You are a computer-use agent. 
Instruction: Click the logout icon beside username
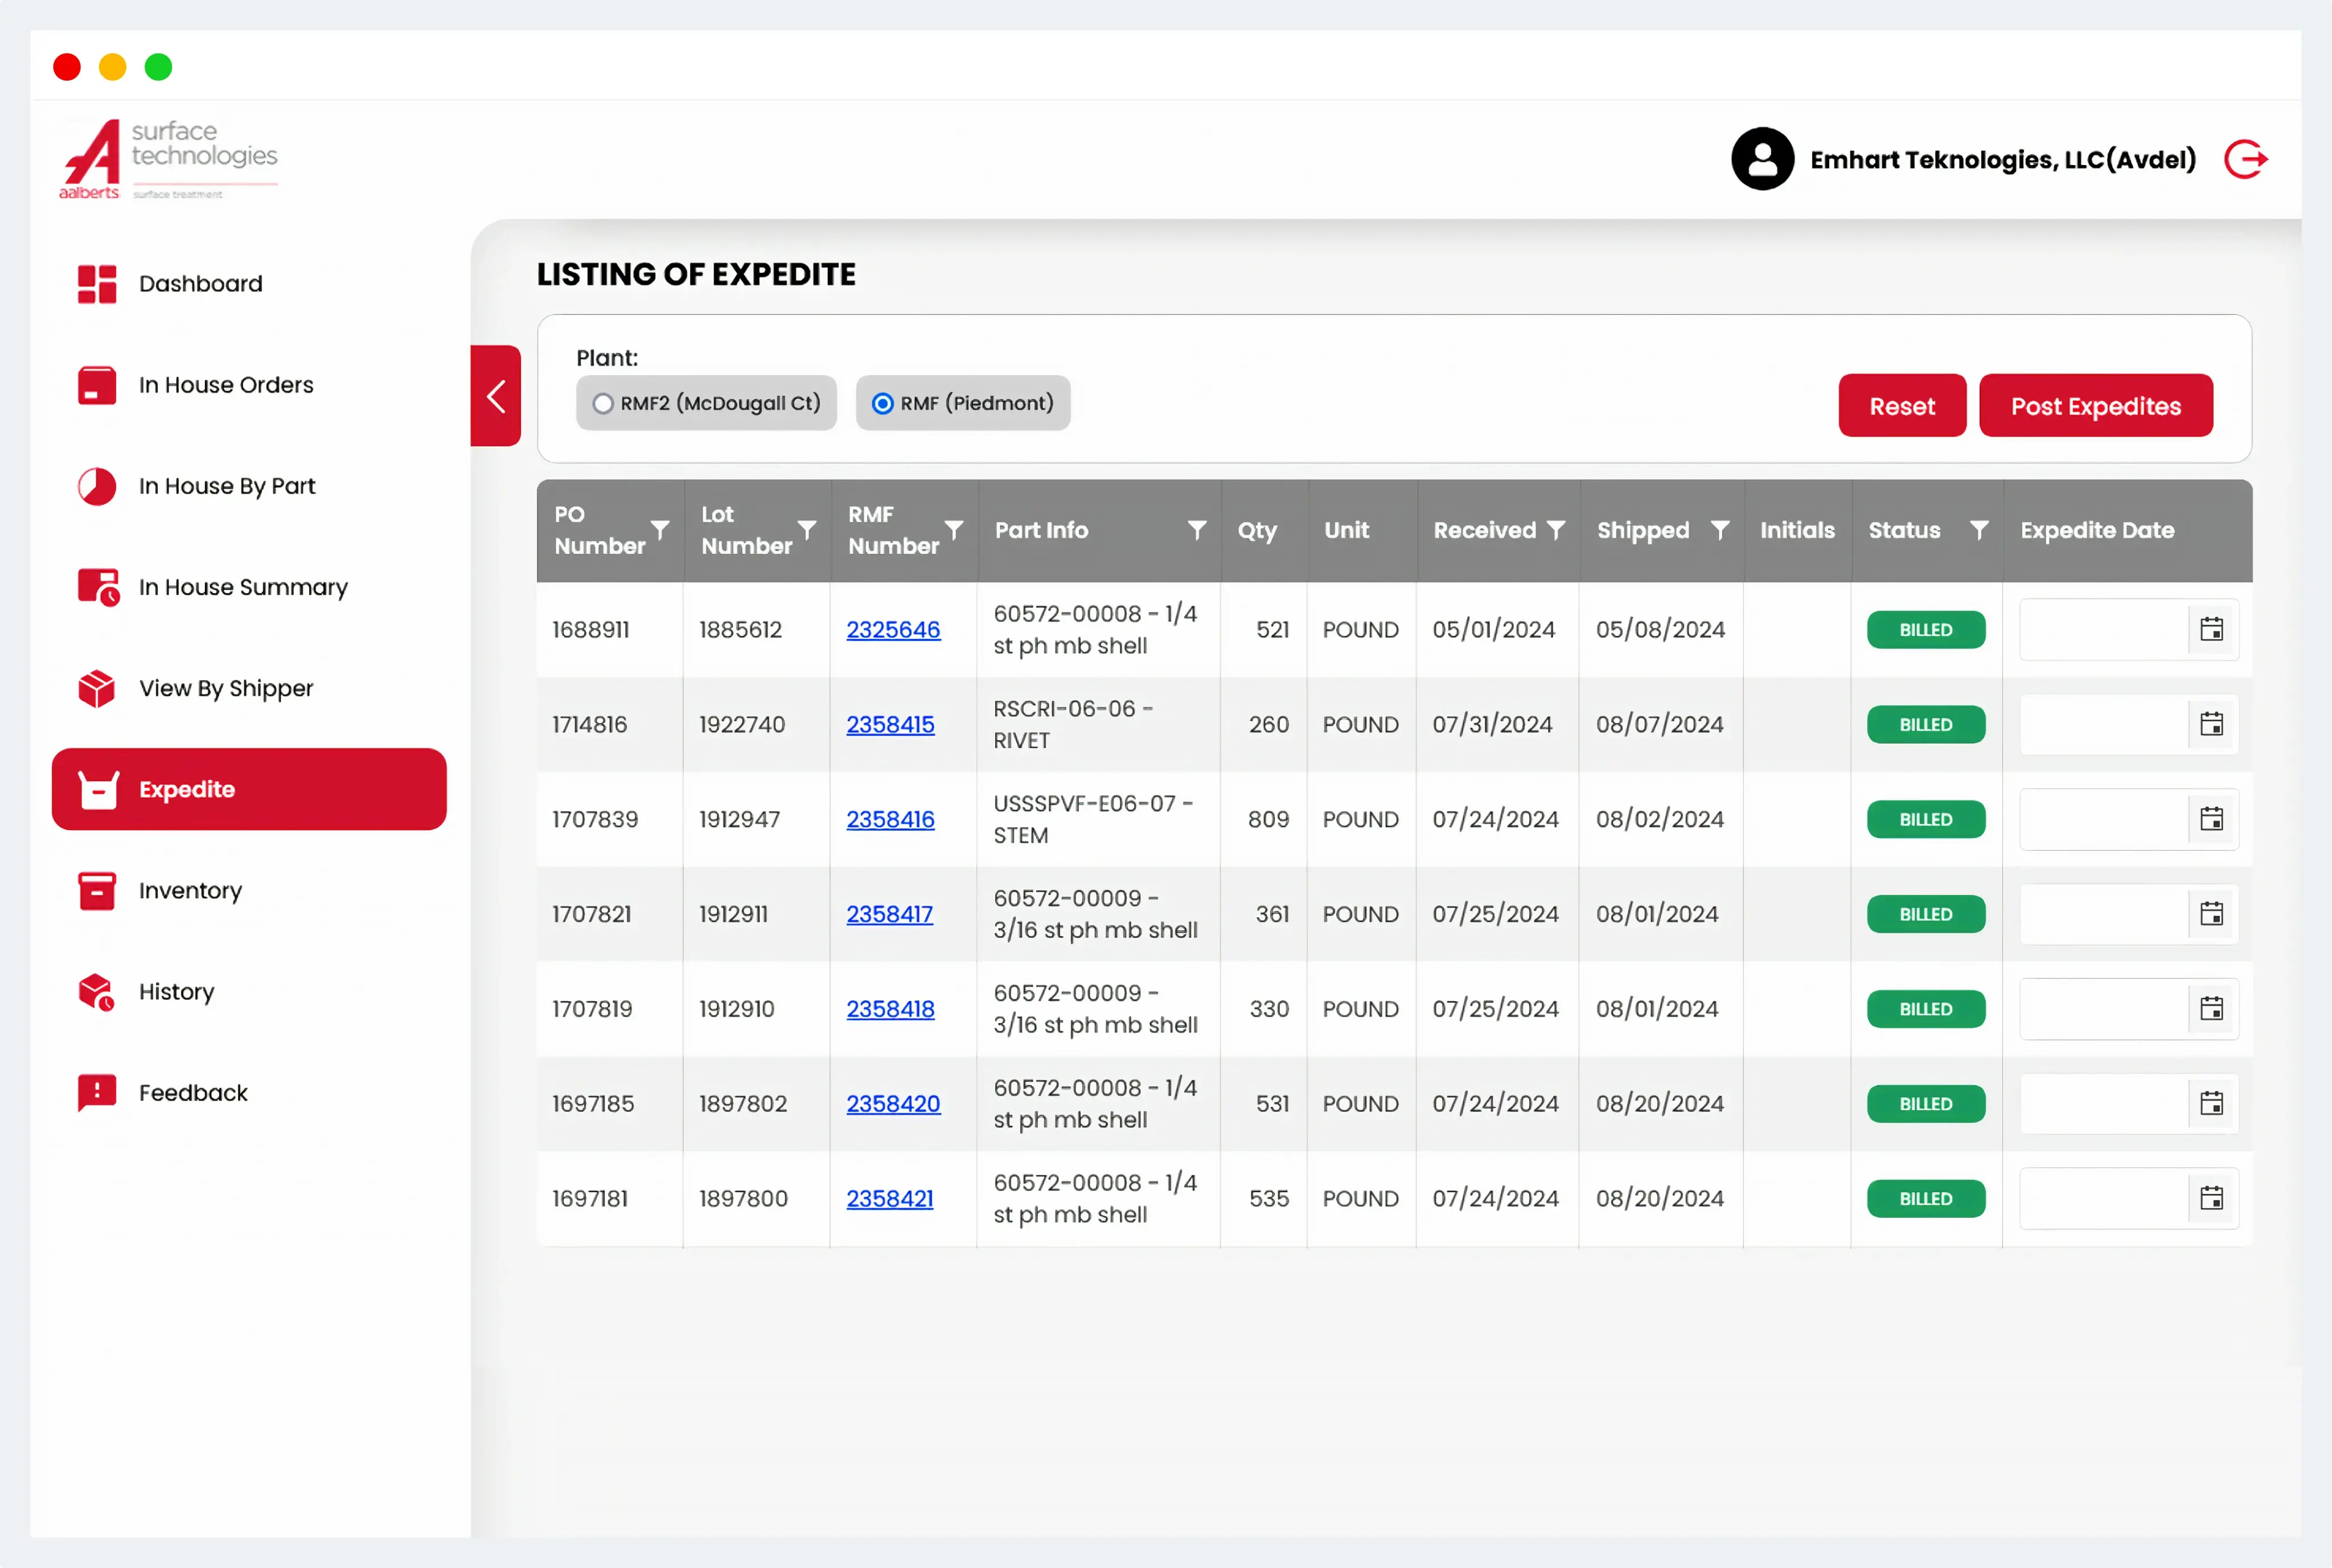(x=2245, y=159)
